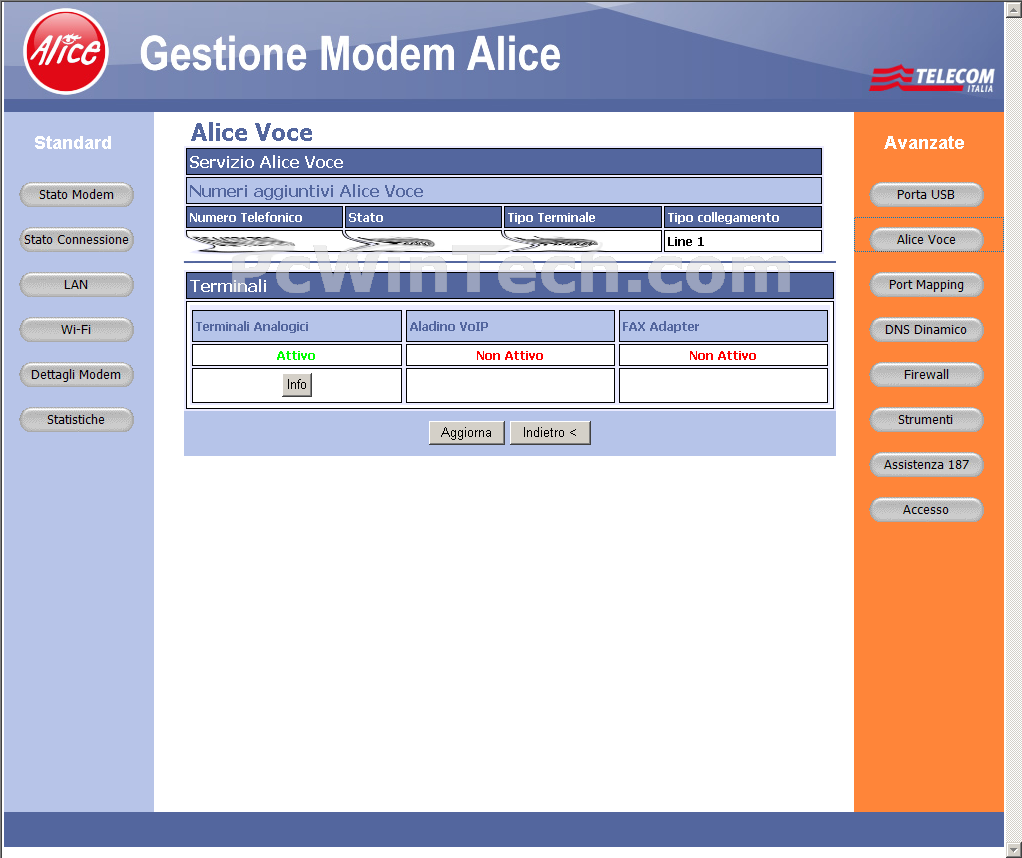This screenshot has width=1022, height=858.
Task: Open the Port Mapping page
Action: pyautogui.click(x=926, y=284)
